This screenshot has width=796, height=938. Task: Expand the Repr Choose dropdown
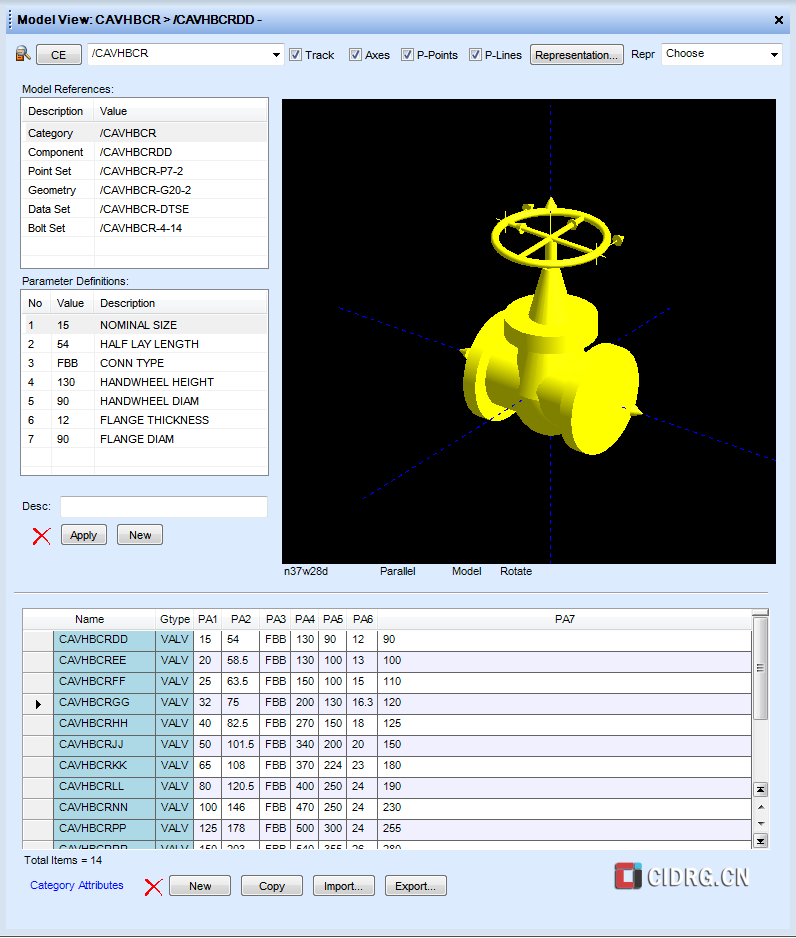(774, 55)
